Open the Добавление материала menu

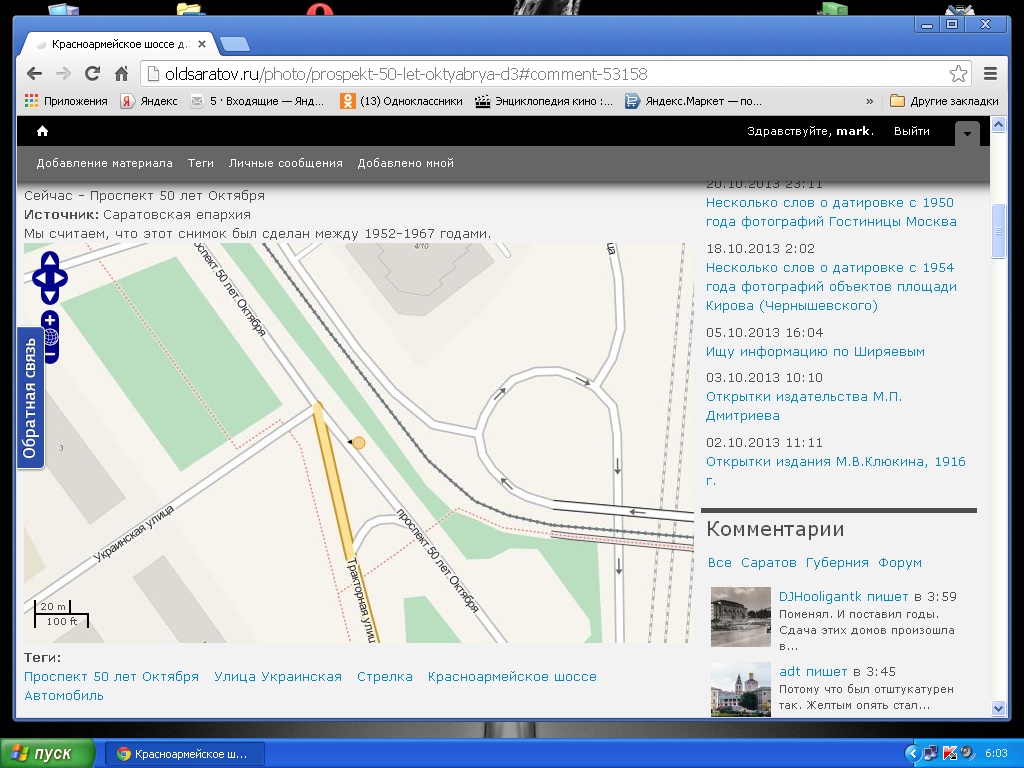pyautogui.click(x=104, y=163)
